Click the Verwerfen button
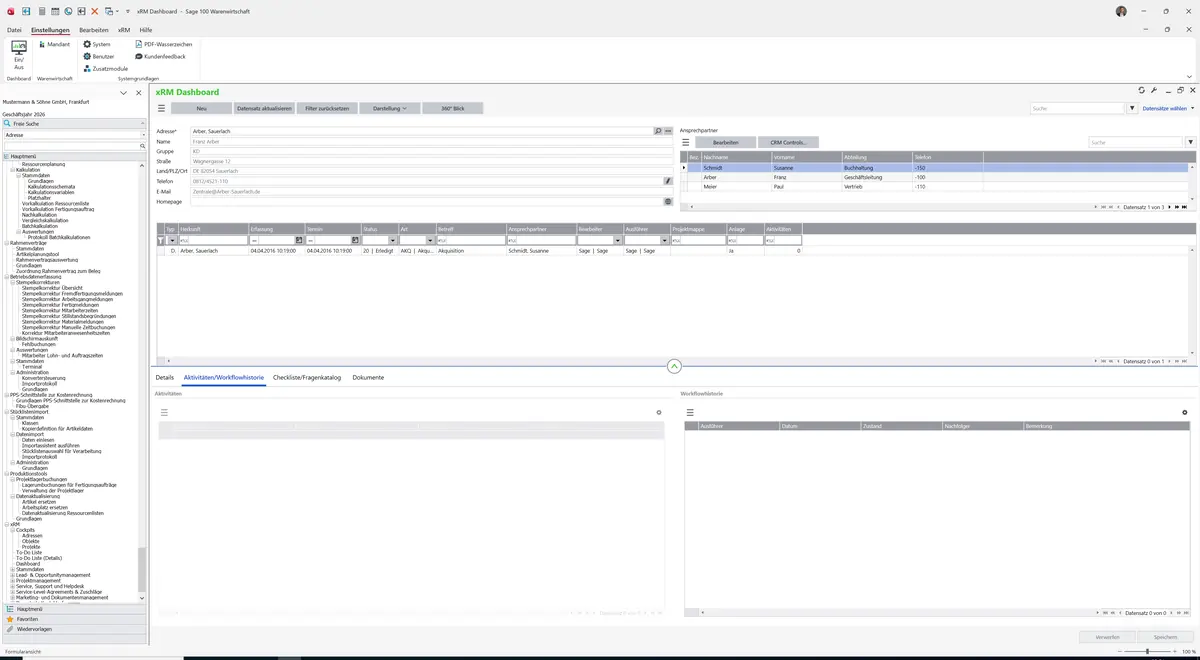 pos(1108,637)
